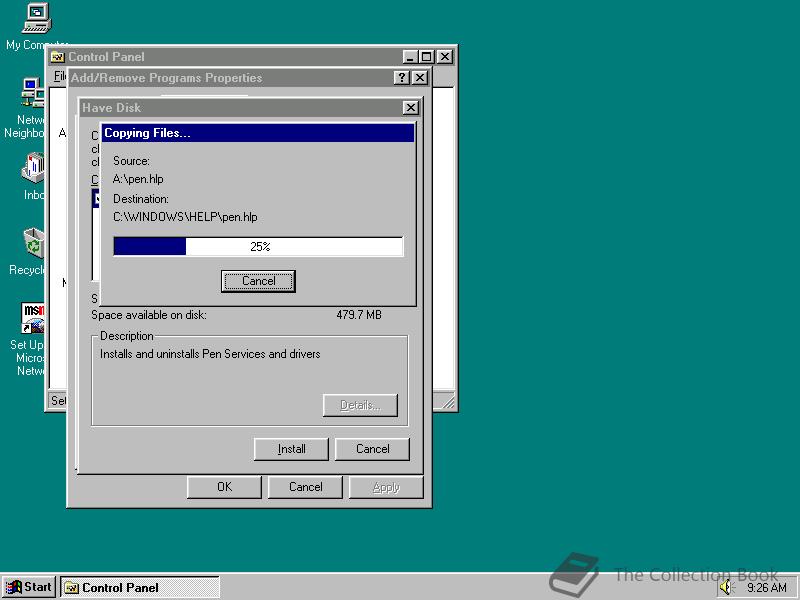This screenshot has height=600, width=800.
Task: Click destination path C:\WINDOWS\HELP\pen.hlp
Action: [185, 217]
